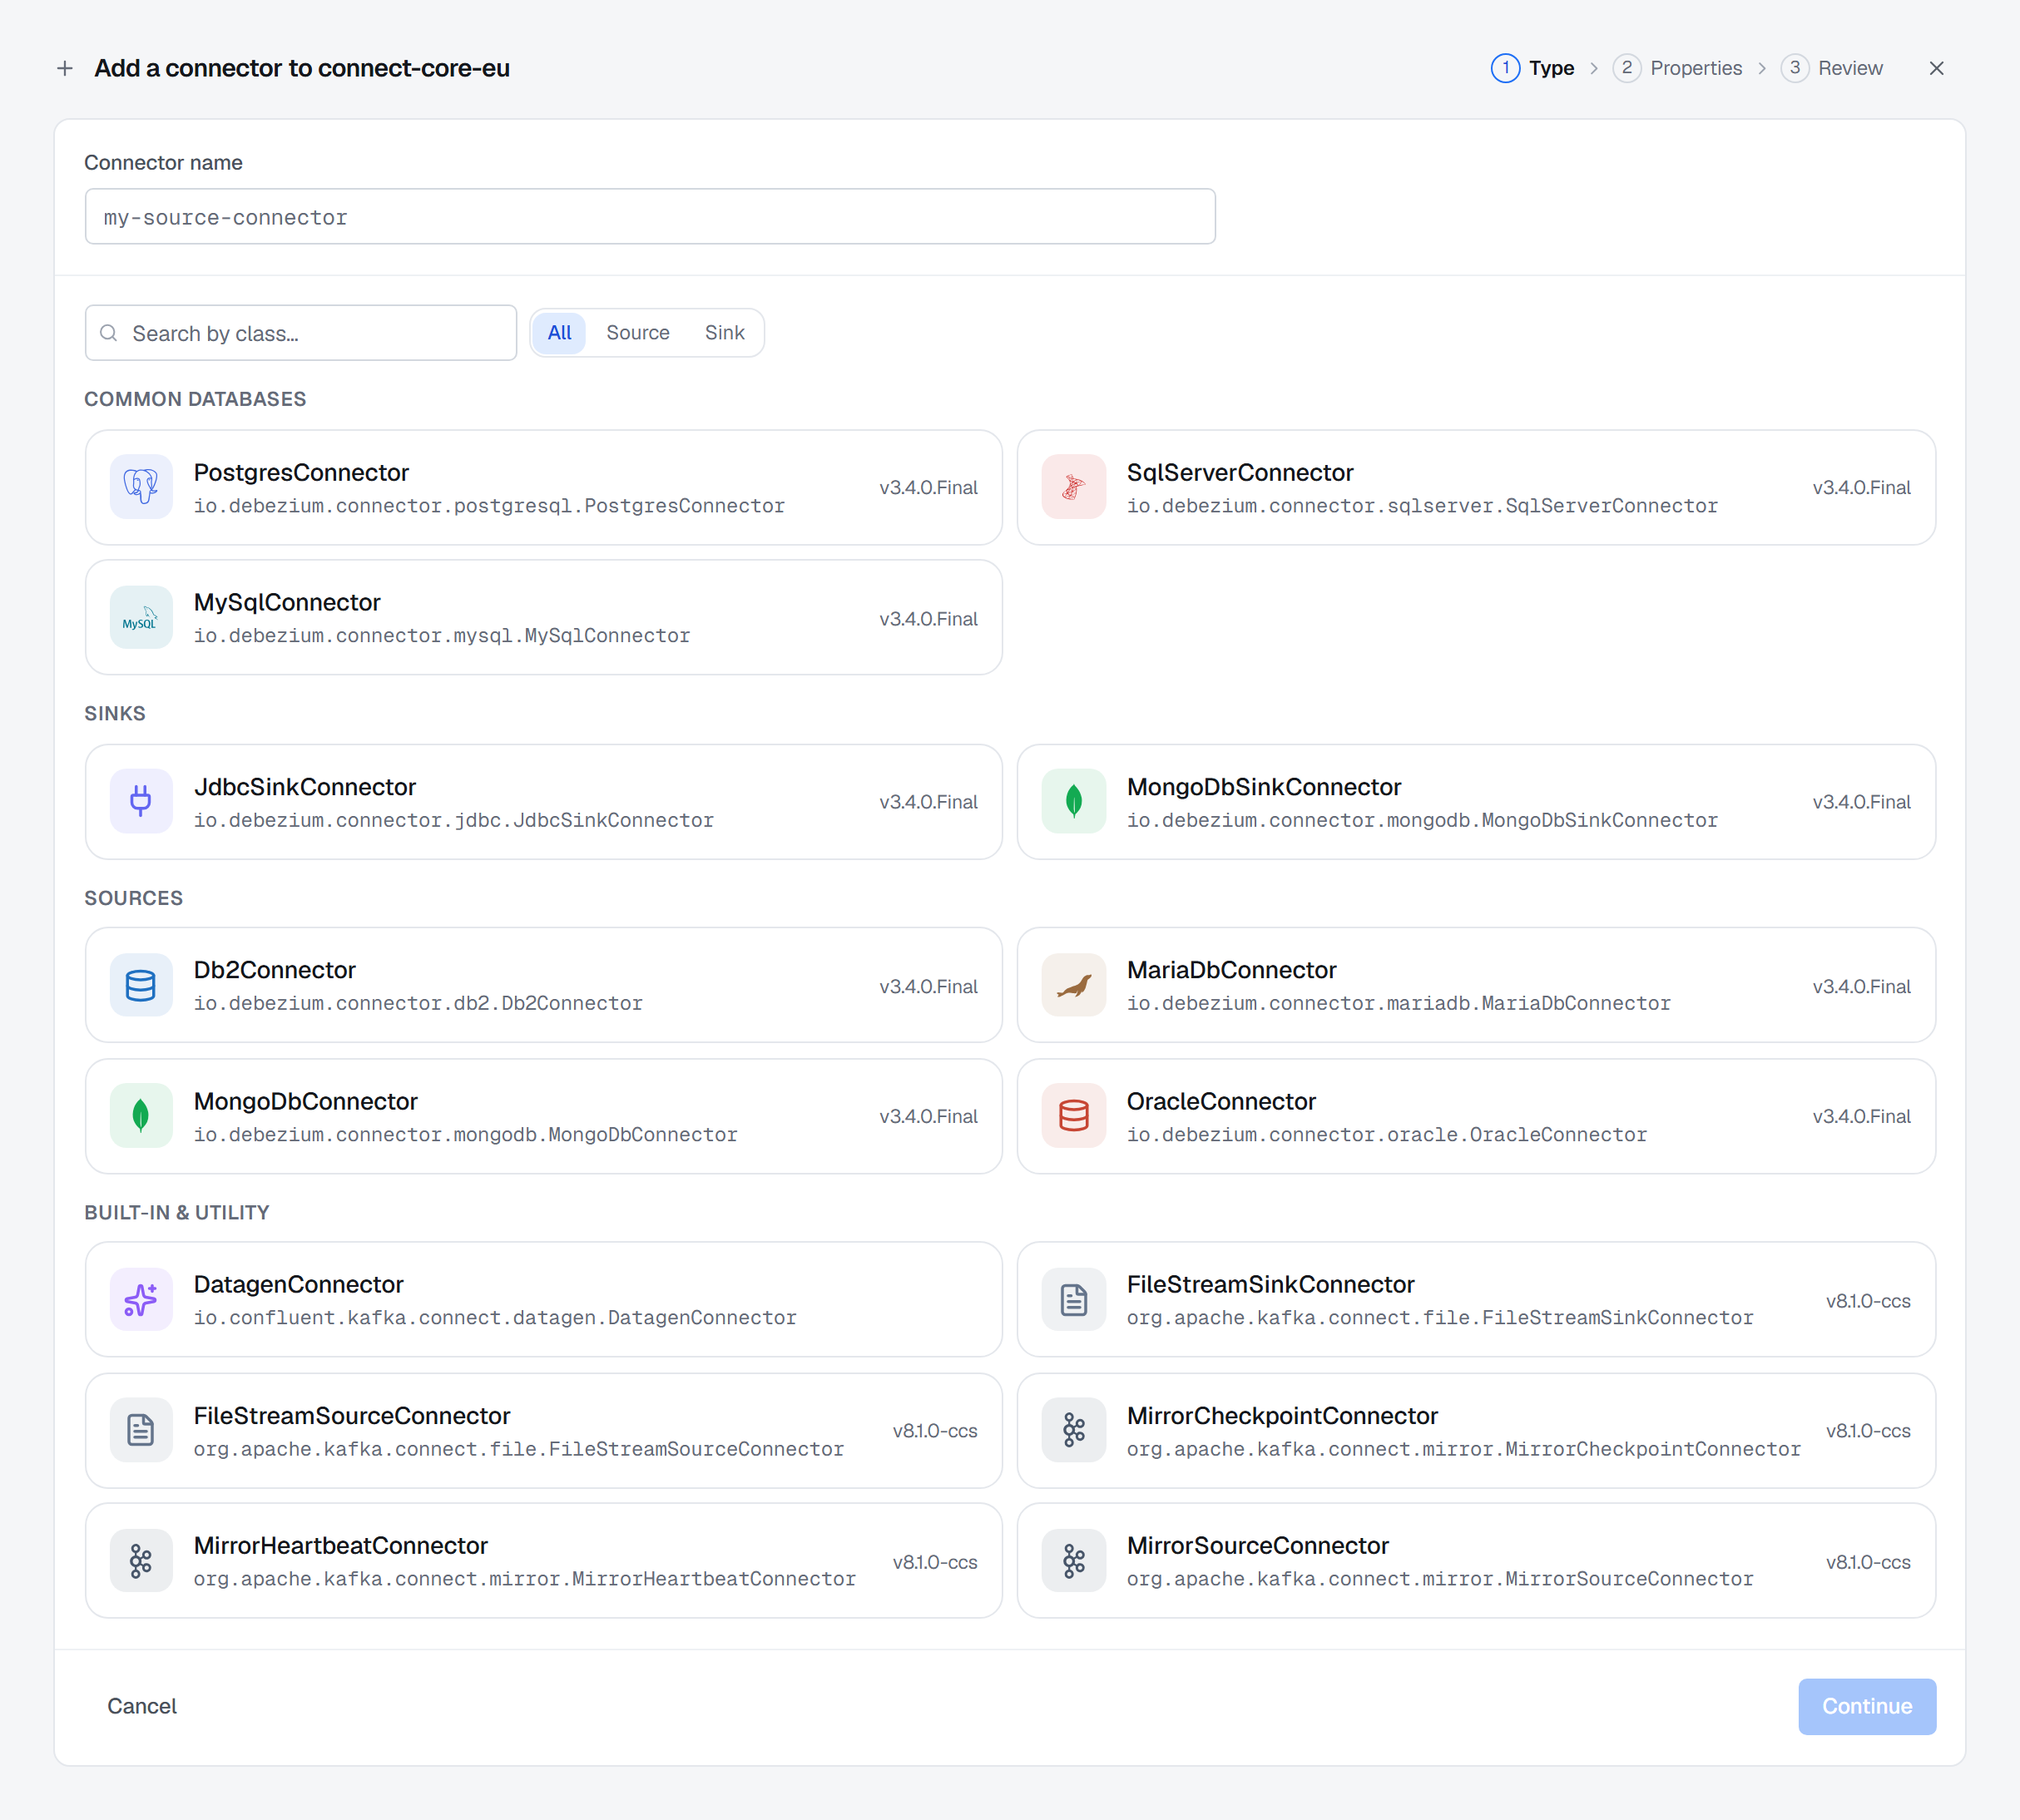Click the FileStreamSinkConnector file icon
This screenshot has width=2020, height=1820.
pyautogui.click(x=1073, y=1300)
